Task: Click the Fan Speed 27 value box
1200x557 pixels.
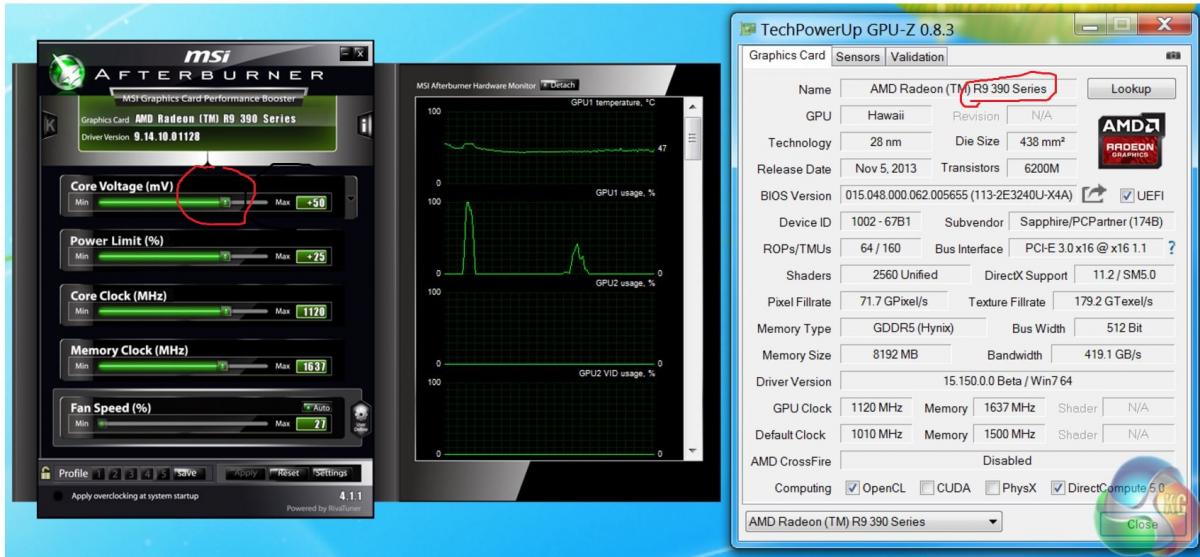Action: 313,424
